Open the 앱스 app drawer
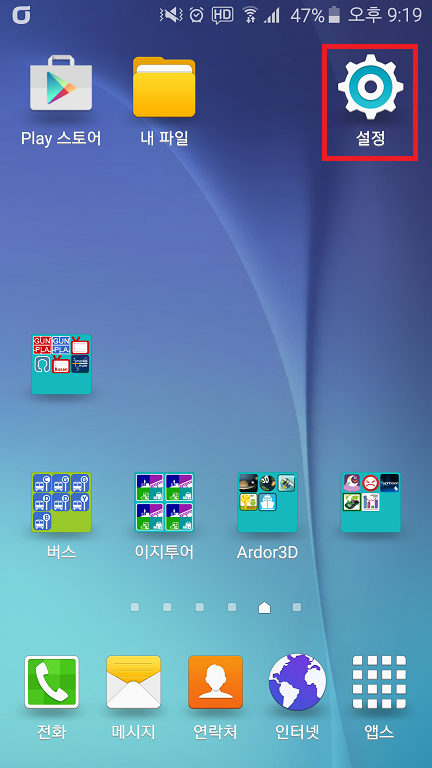The image size is (432, 768). click(379, 682)
